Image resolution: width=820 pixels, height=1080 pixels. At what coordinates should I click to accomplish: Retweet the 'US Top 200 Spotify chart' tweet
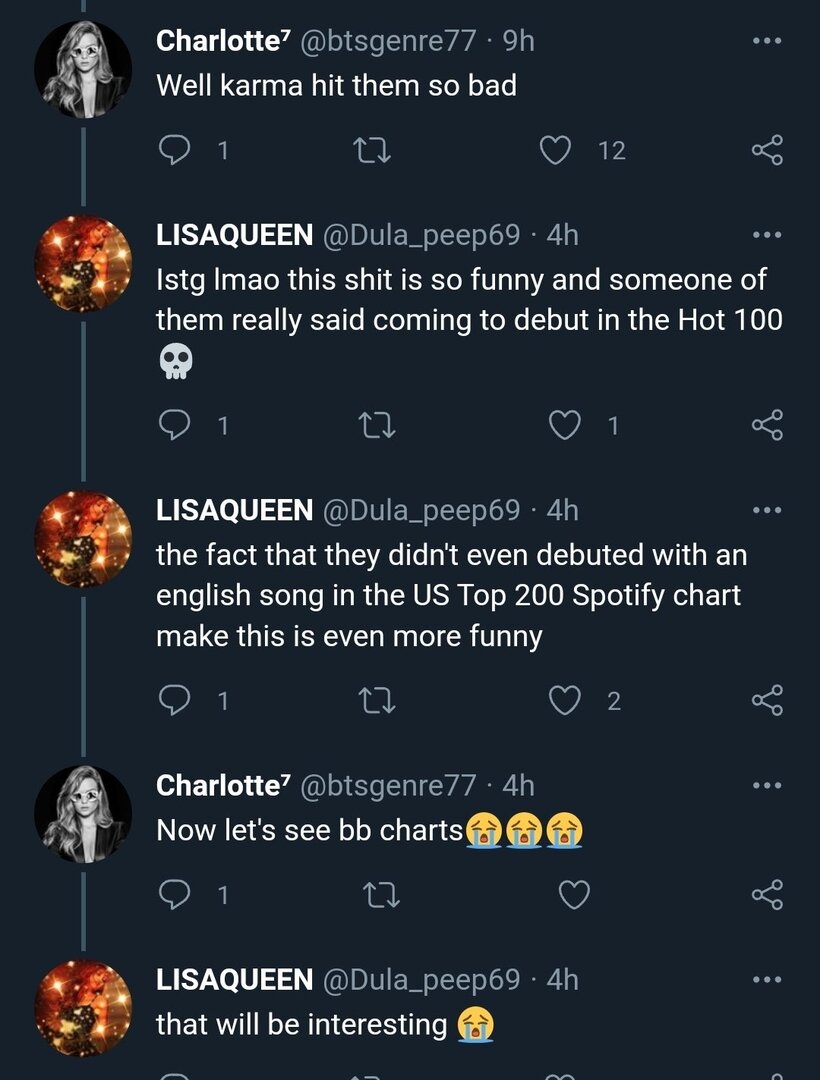(x=378, y=700)
